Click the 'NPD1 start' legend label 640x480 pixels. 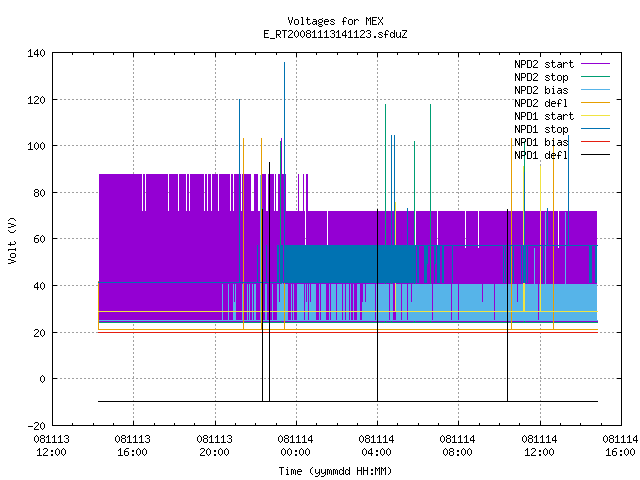coord(544,116)
